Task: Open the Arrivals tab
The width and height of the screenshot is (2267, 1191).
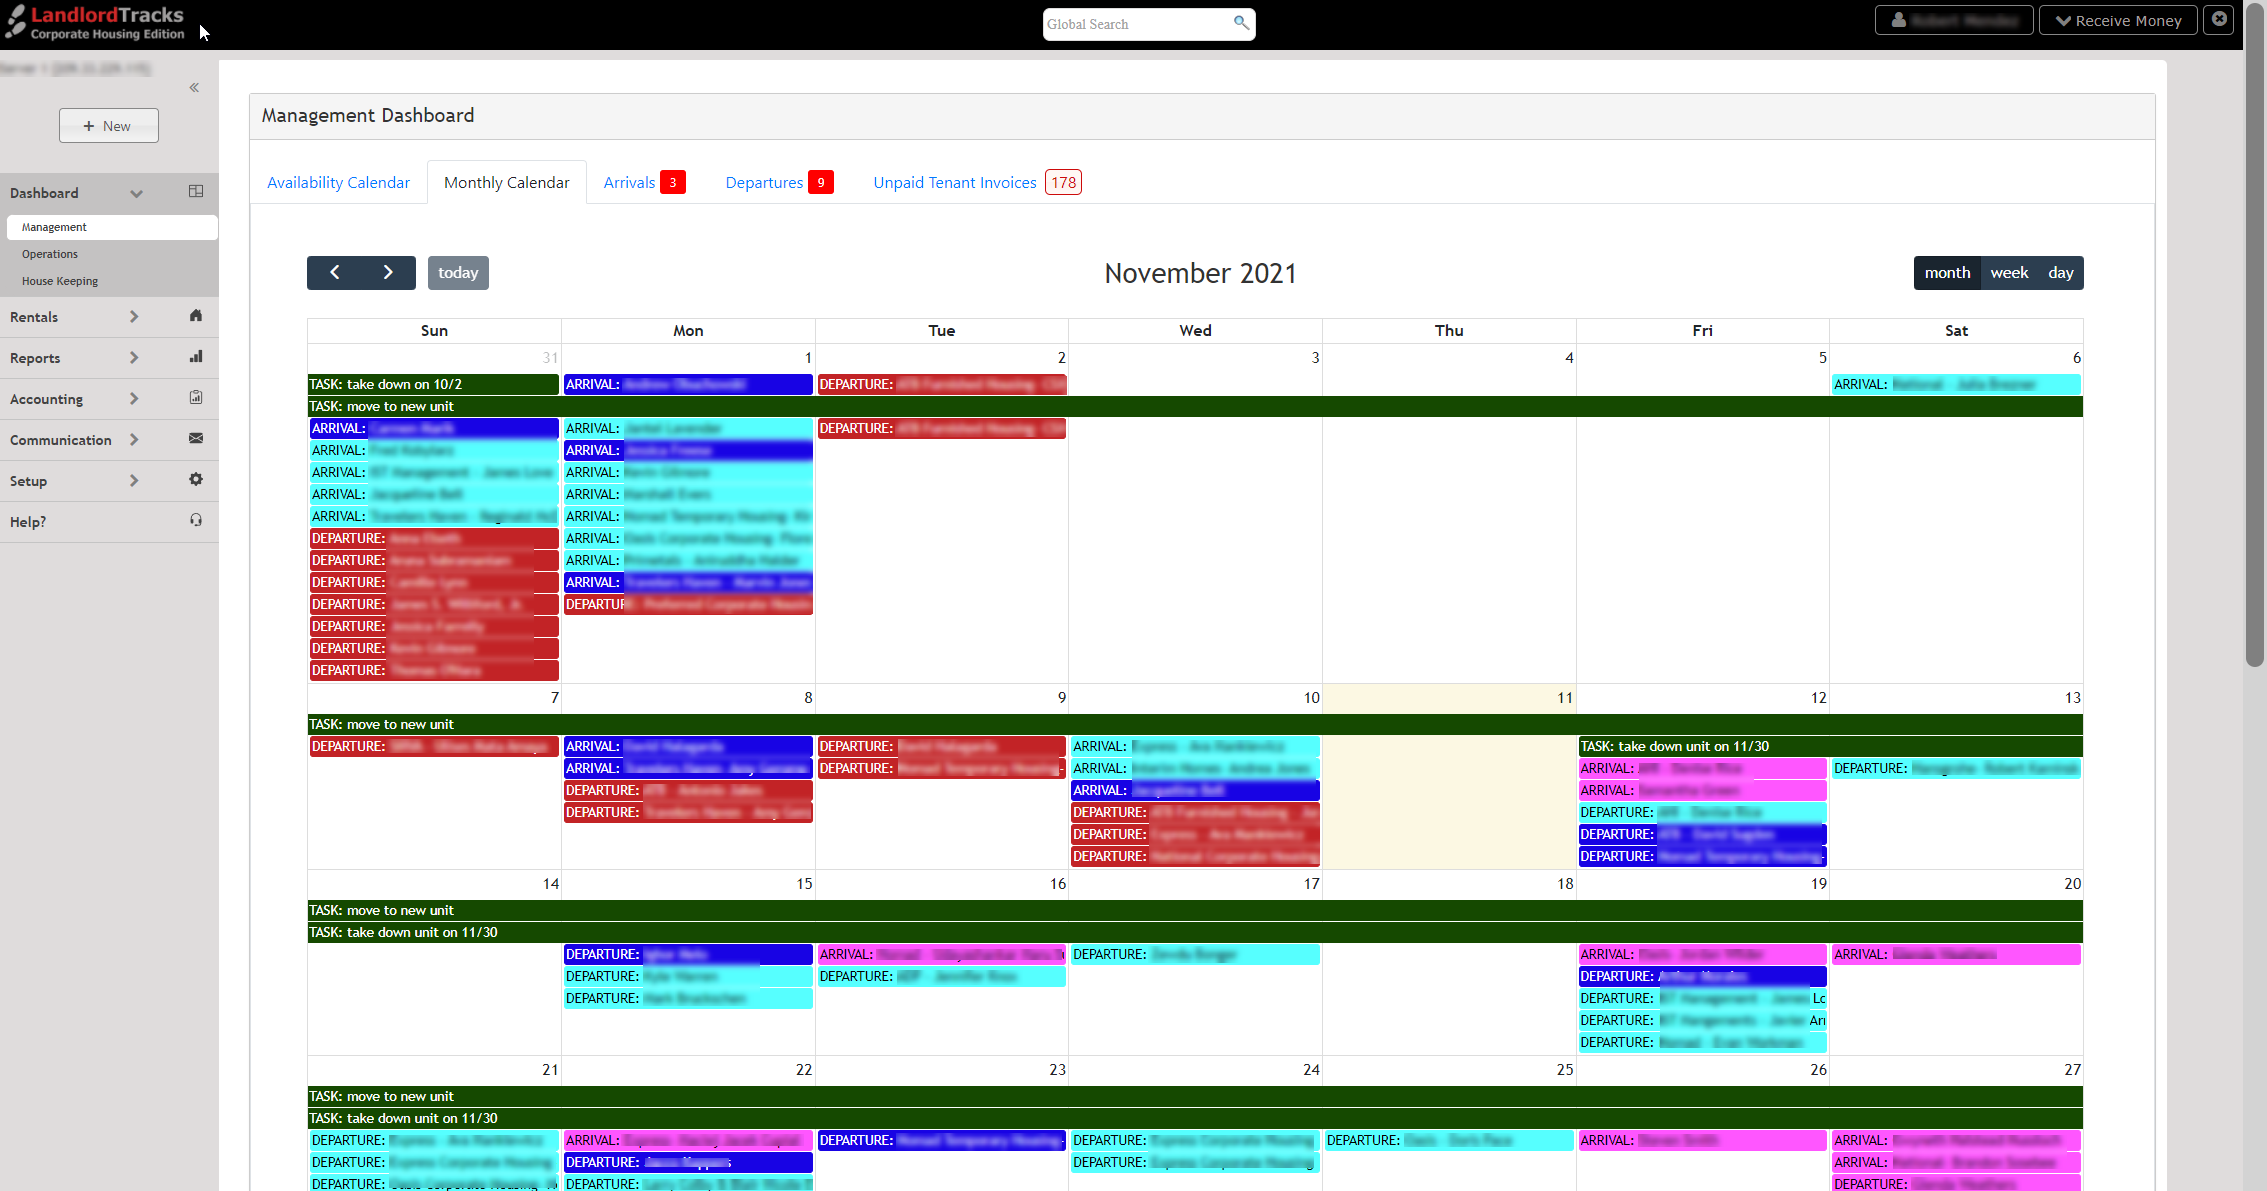Action: tap(629, 182)
